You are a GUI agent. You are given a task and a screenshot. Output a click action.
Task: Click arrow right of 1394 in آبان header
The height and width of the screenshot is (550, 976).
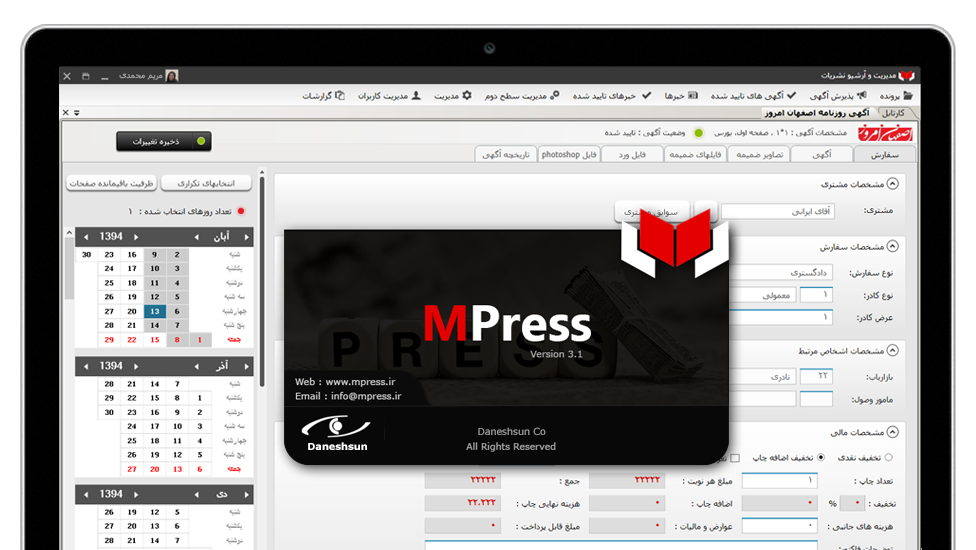coord(136,237)
